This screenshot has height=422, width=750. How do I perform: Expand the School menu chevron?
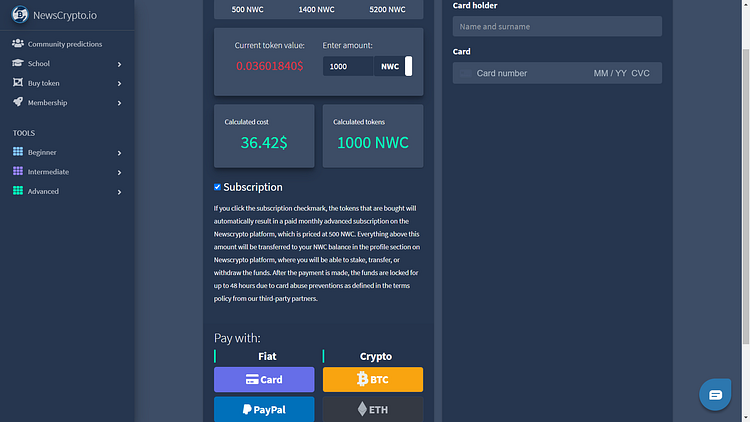point(119,64)
